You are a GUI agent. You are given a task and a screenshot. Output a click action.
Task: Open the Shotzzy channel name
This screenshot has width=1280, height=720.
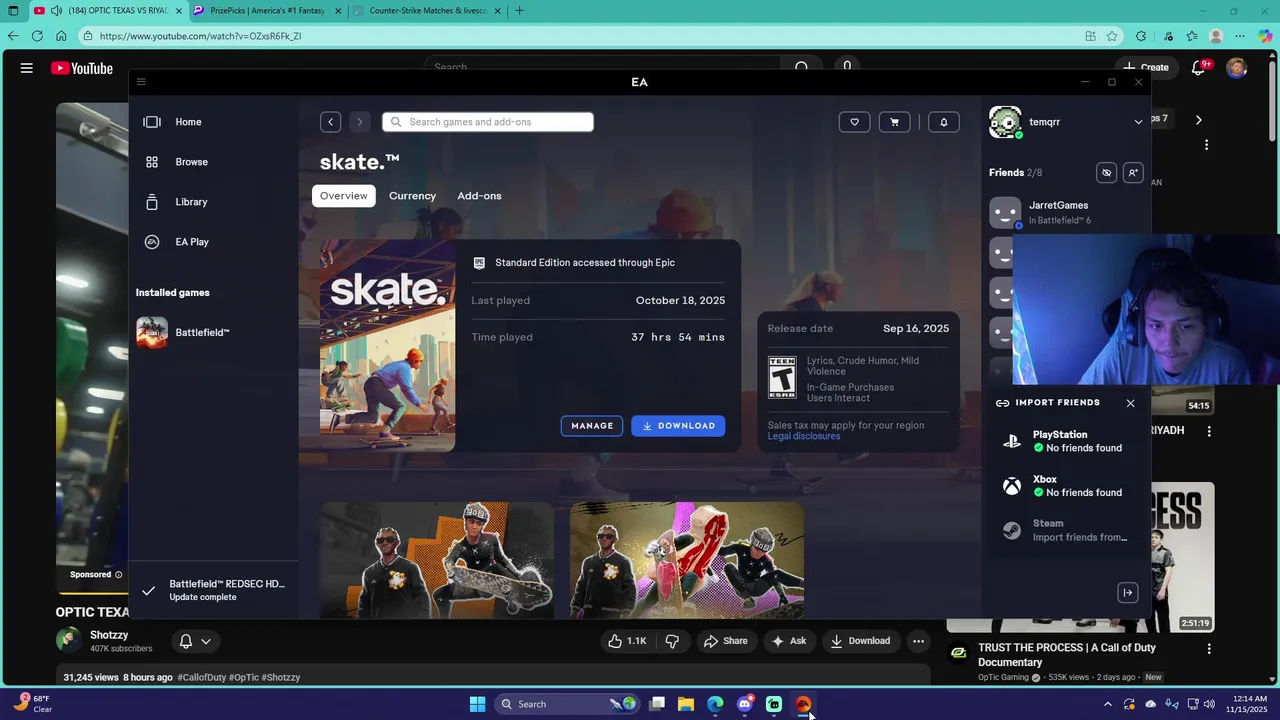click(109, 635)
